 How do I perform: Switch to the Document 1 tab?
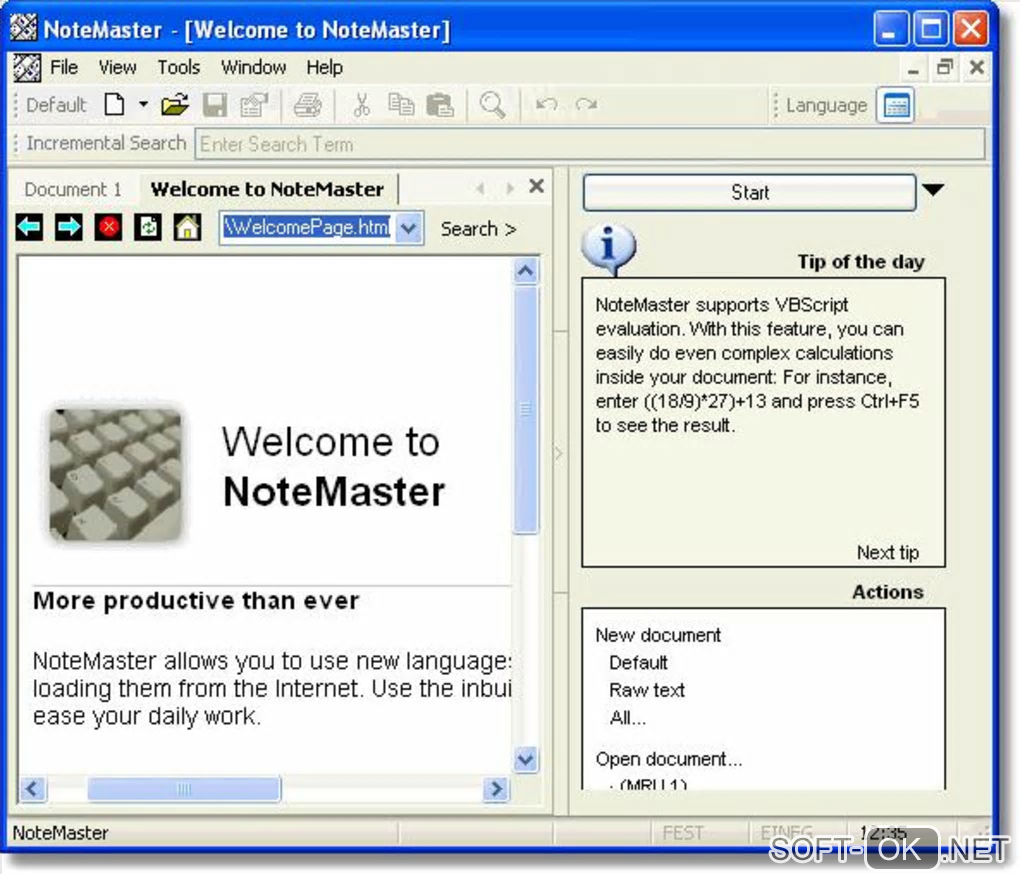point(73,189)
